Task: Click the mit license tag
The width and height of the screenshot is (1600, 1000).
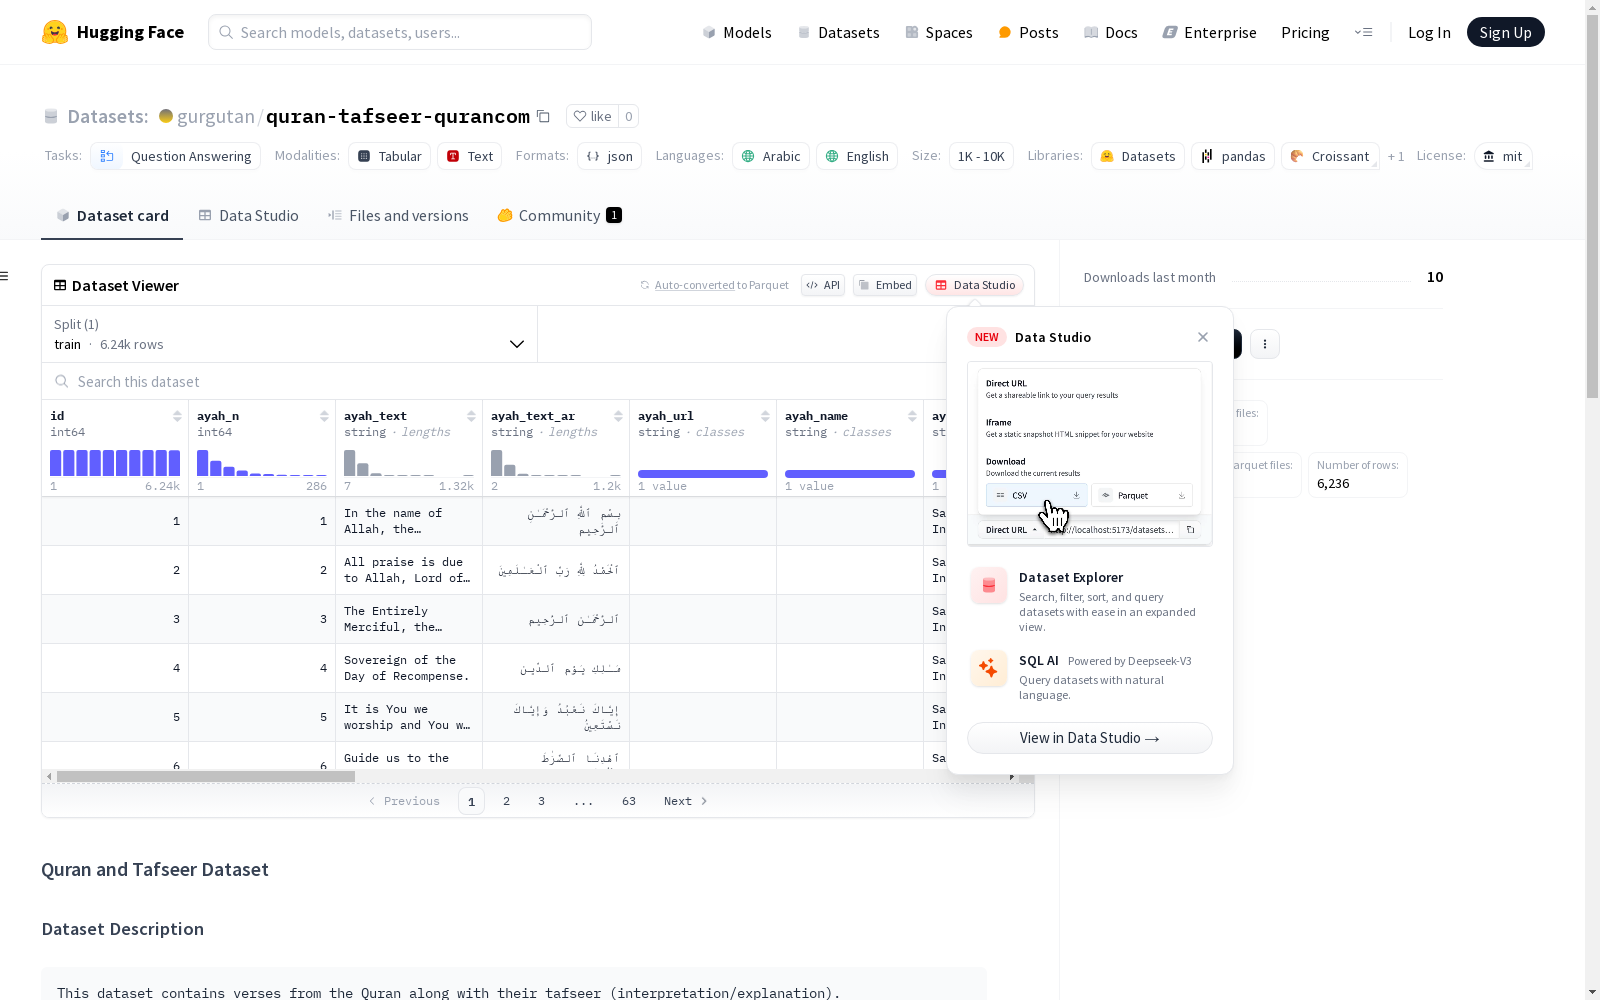Action: coord(1503,156)
